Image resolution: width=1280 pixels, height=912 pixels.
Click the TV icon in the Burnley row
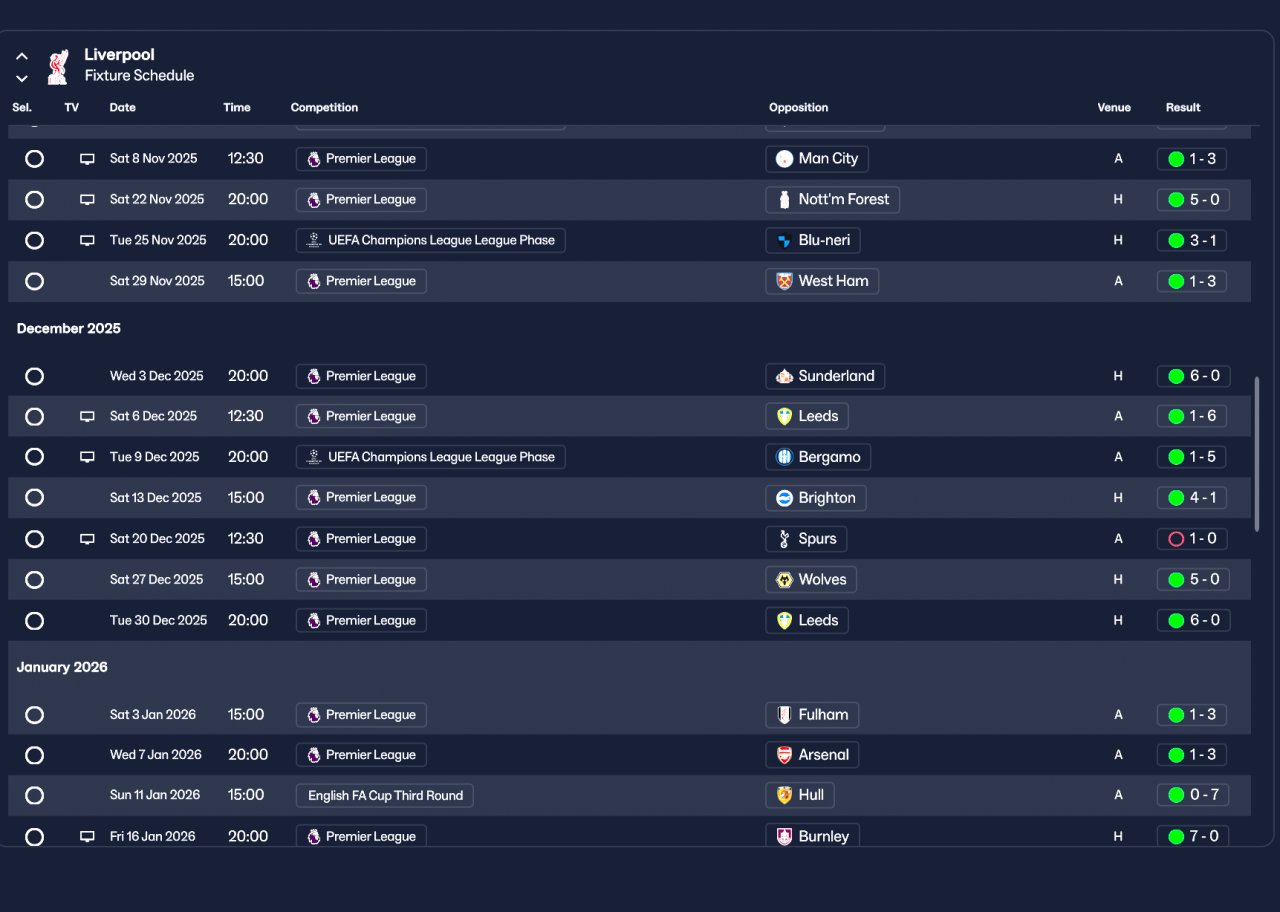[87, 837]
